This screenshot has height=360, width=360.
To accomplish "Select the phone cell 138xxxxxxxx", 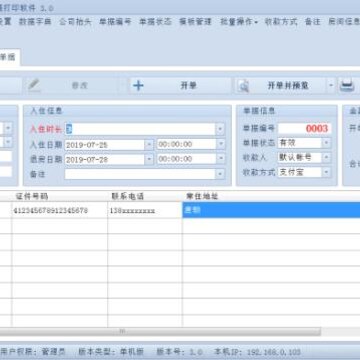I will click(x=145, y=210).
